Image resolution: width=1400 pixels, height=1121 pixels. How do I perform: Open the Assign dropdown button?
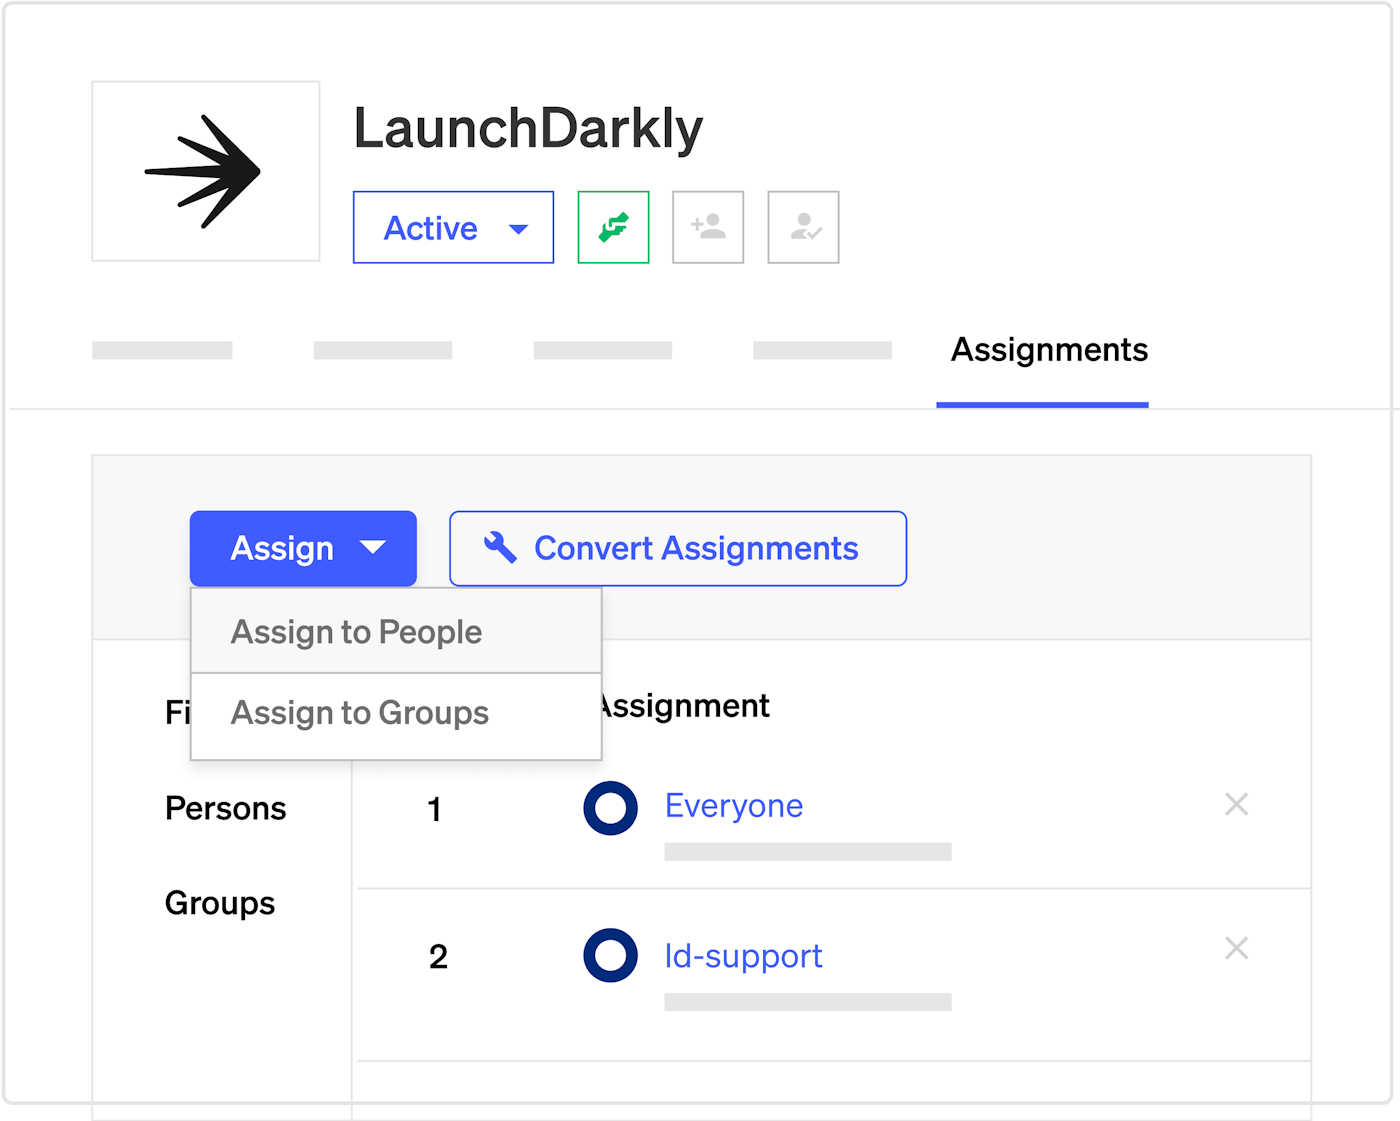click(303, 548)
